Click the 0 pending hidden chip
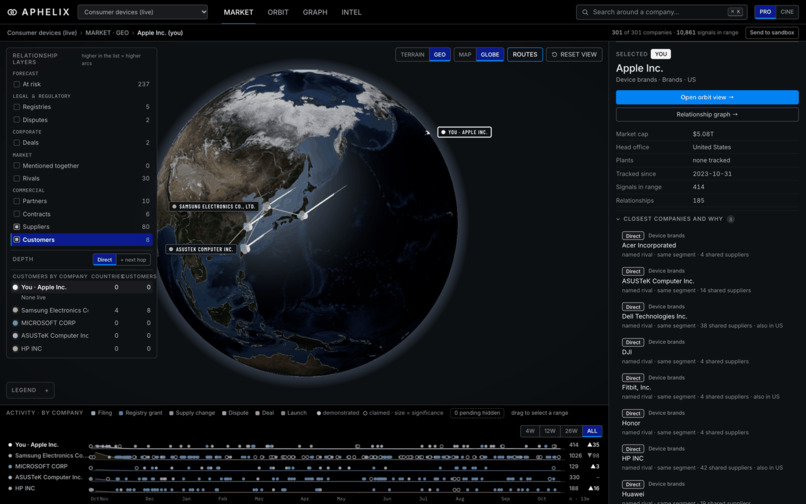806x504 pixels. pyautogui.click(x=477, y=413)
